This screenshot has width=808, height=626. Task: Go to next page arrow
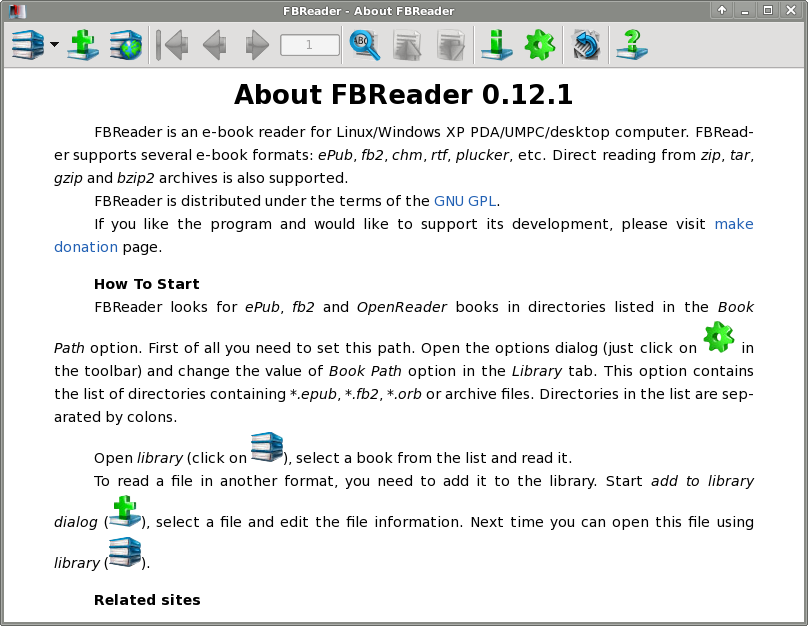point(257,45)
